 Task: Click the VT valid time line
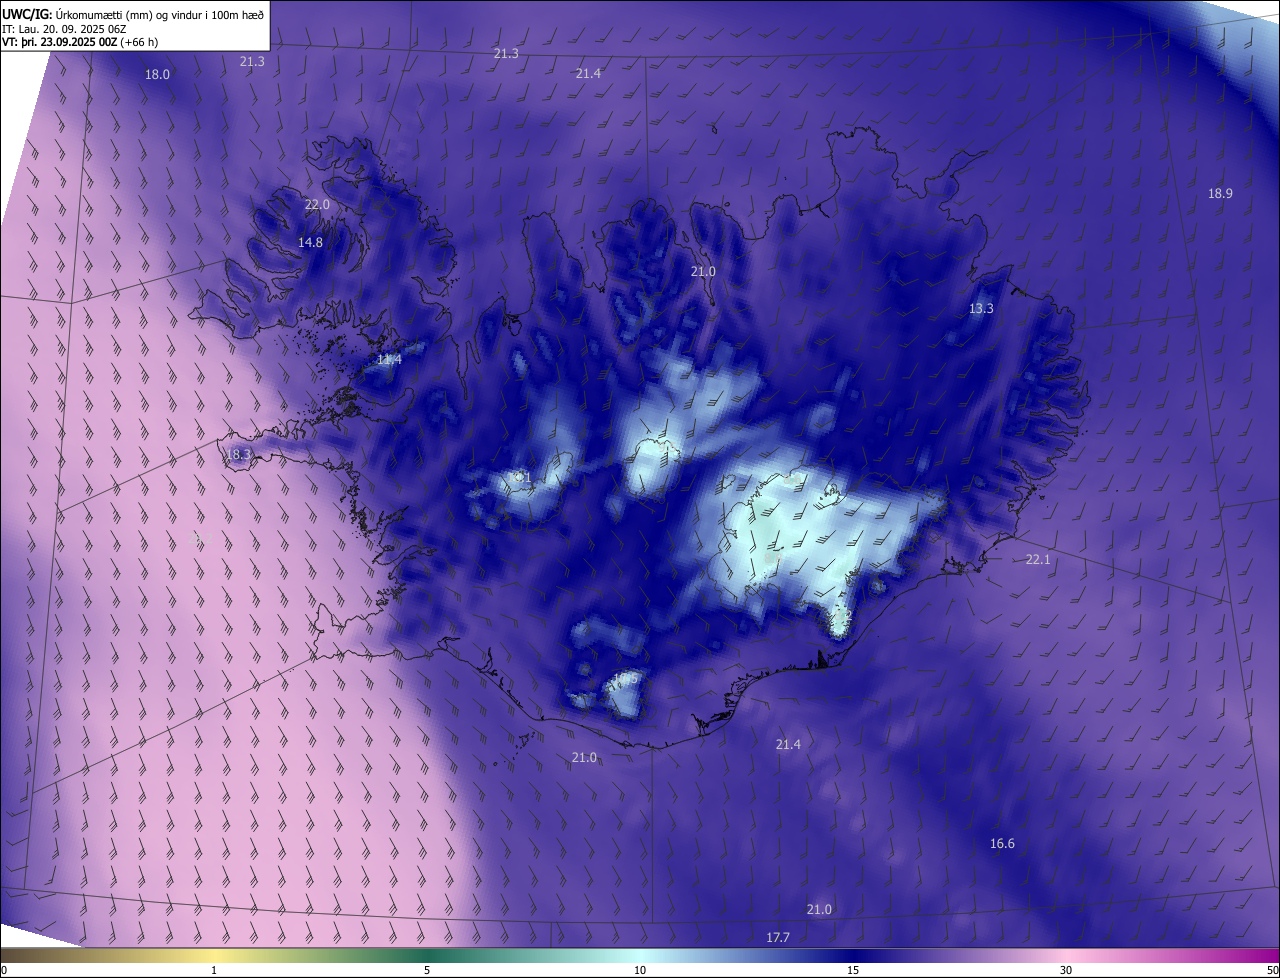click(80, 42)
